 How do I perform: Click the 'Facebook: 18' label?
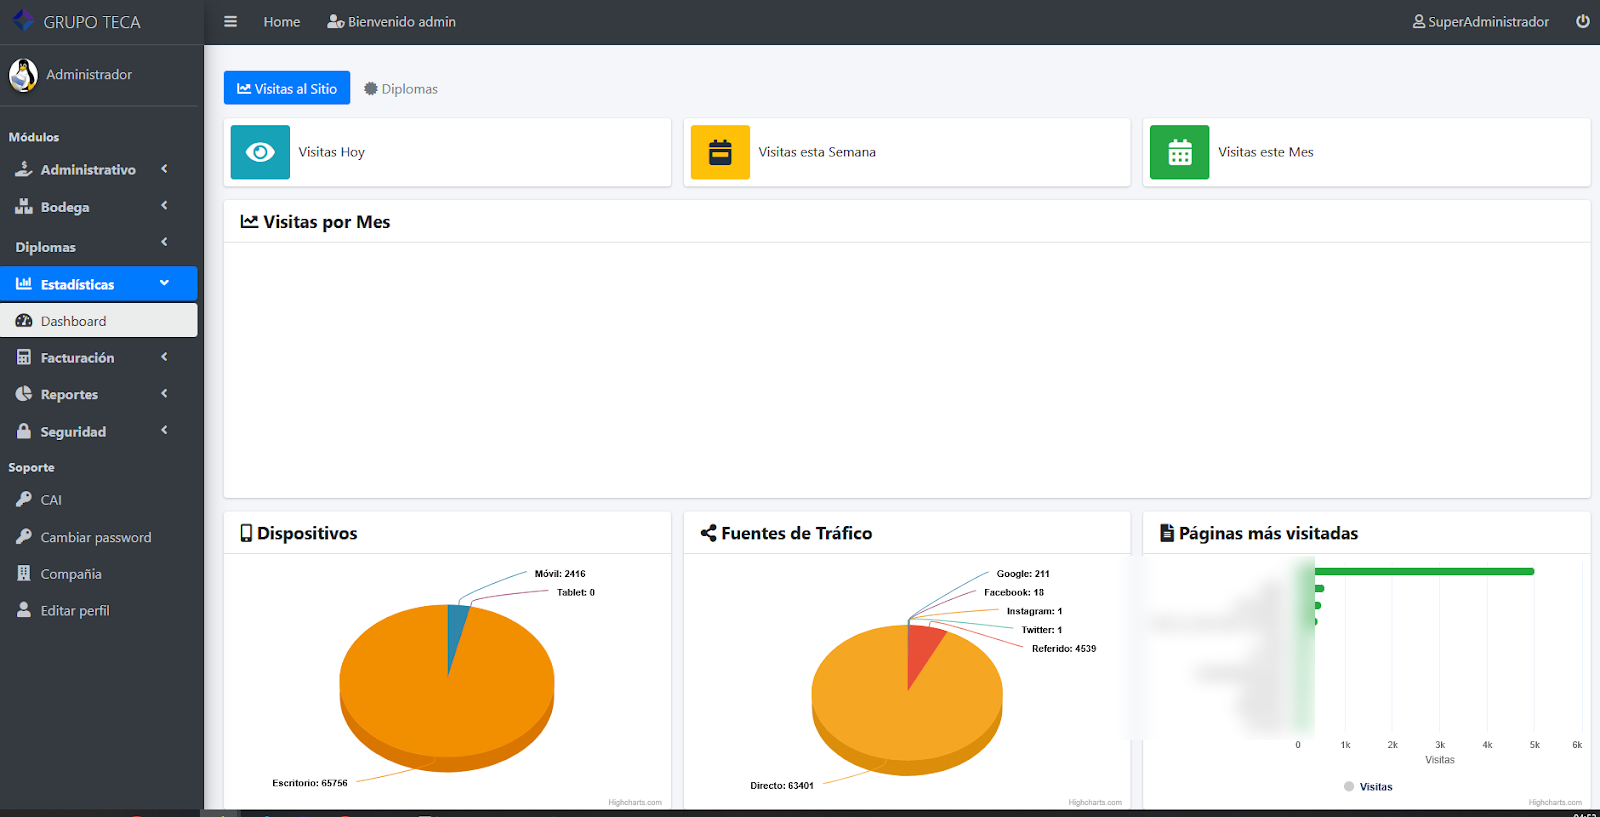point(1014,593)
